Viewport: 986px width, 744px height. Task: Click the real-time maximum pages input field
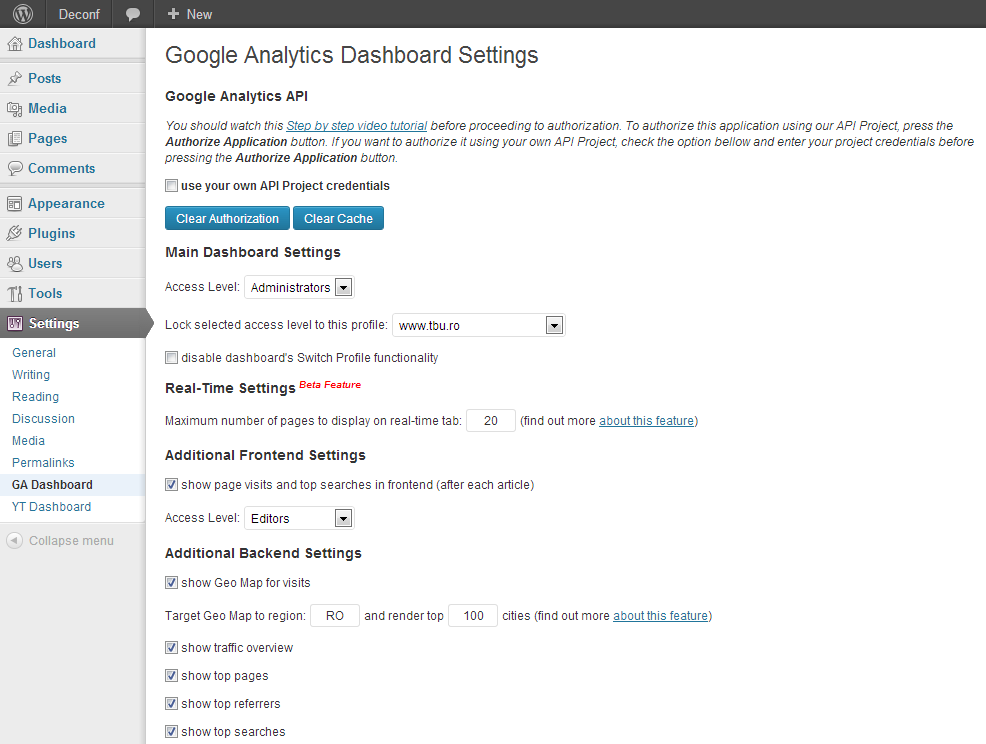(x=490, y=421)
